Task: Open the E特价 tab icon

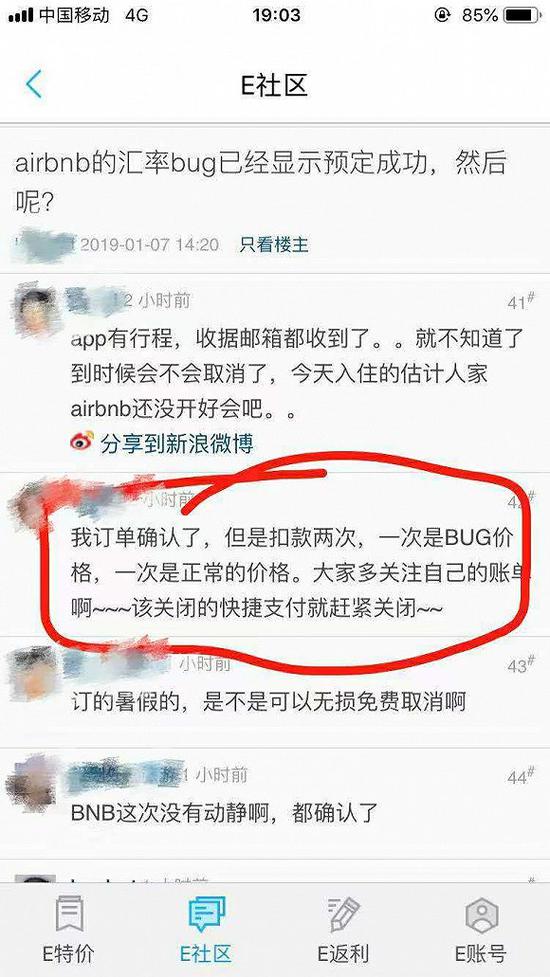Action: [x=69, y=914]
